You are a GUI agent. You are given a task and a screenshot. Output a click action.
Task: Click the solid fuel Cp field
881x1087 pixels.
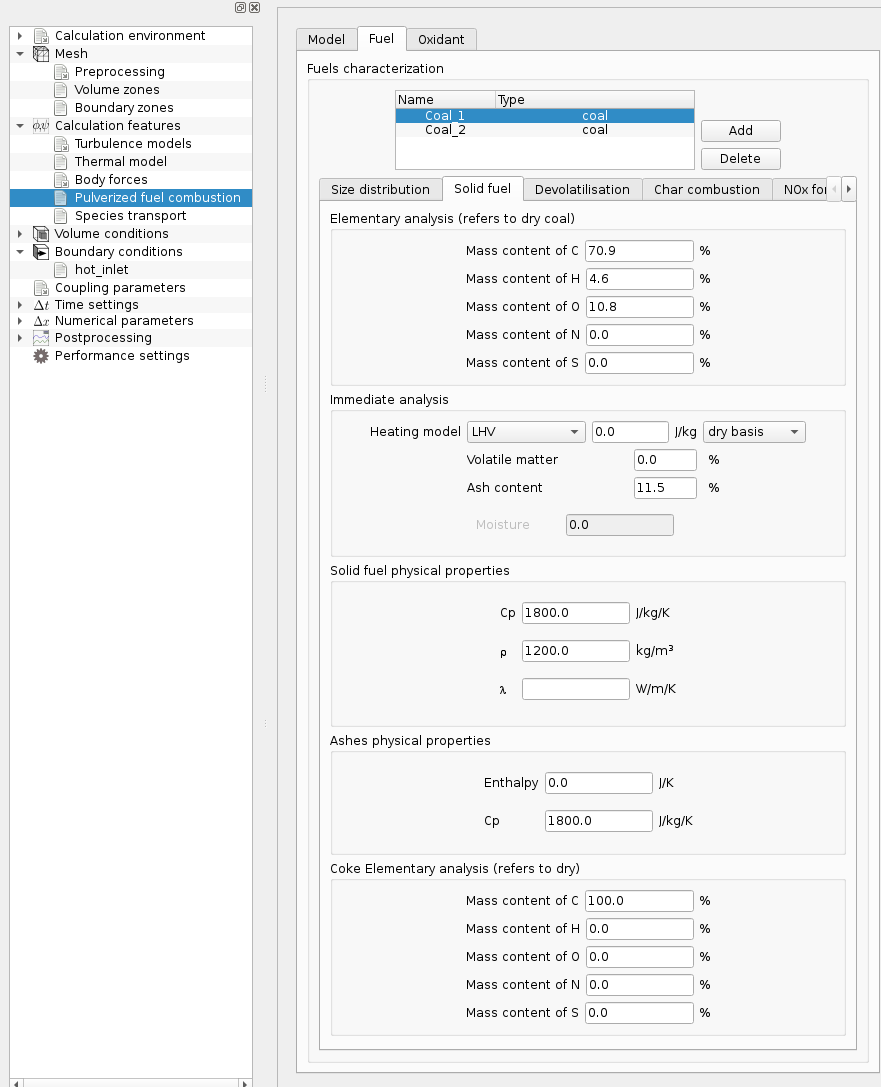tap(575, 613)
